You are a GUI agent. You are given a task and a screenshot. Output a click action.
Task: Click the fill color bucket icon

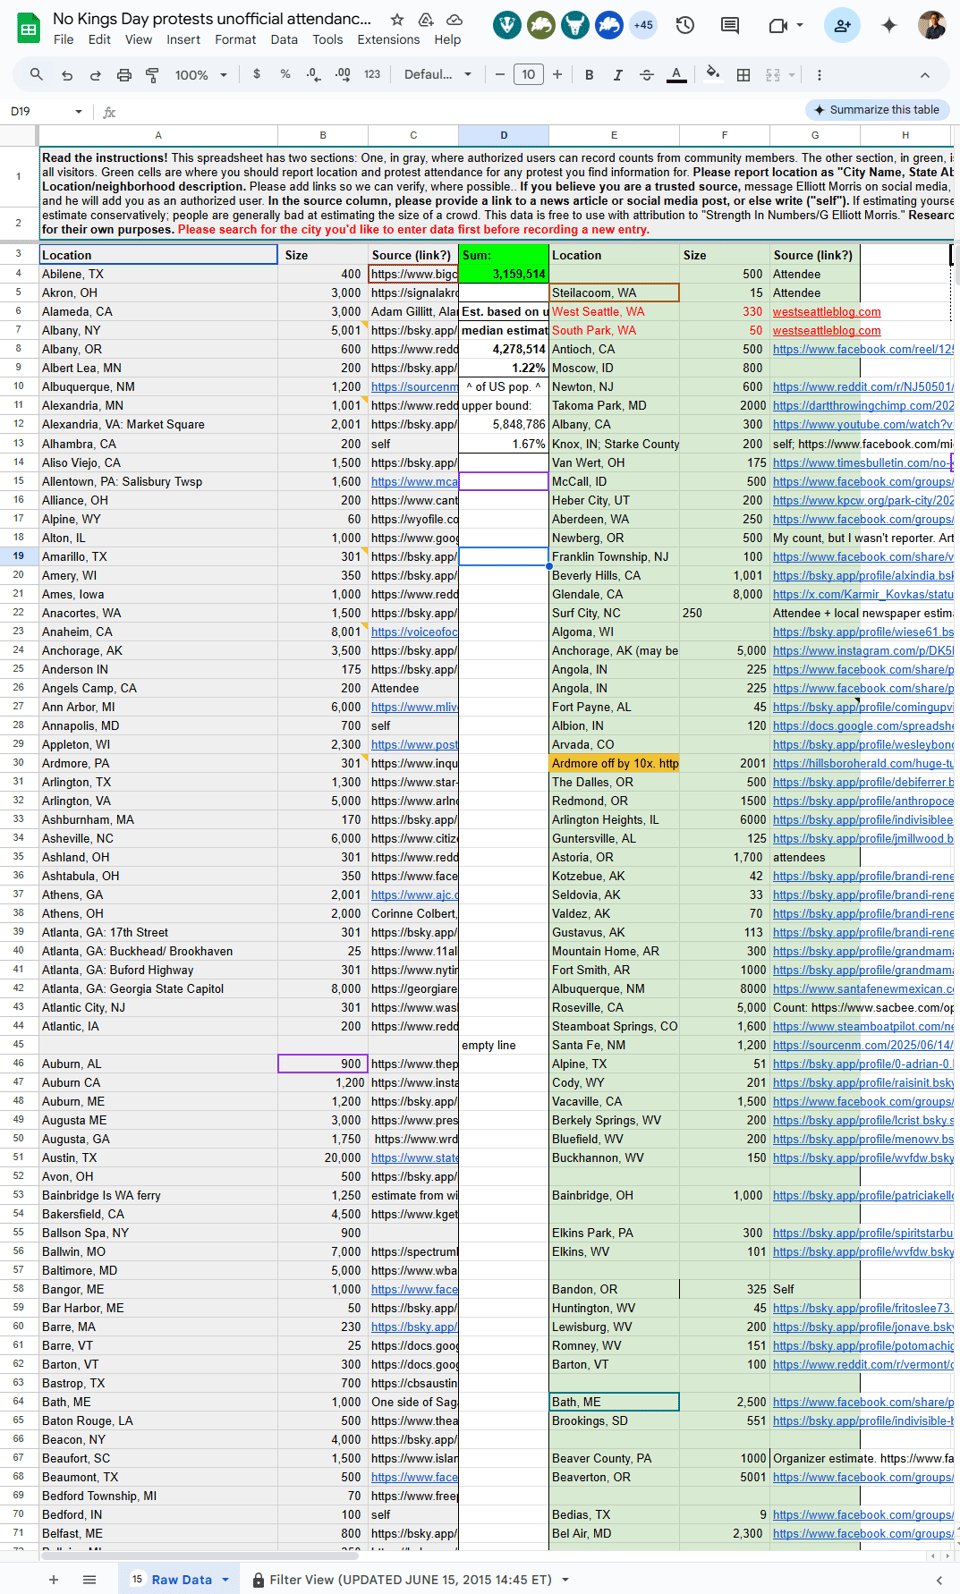tap(712, 74)
